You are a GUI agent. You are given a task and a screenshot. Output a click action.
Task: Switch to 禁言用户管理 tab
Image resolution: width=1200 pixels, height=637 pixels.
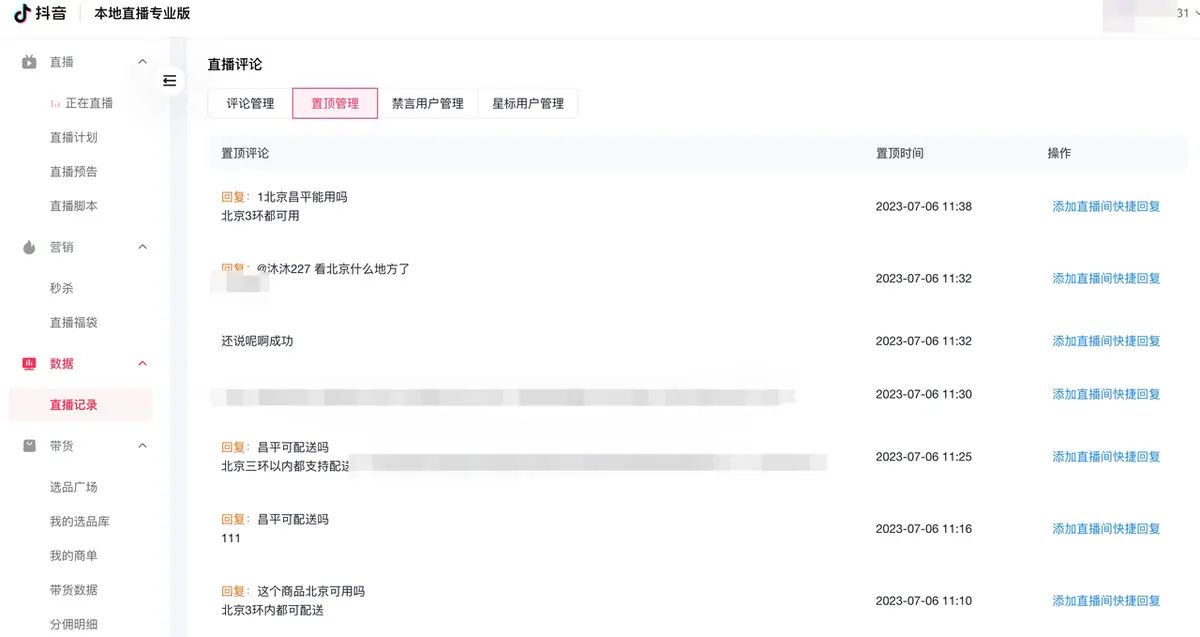tap(428, 103)
